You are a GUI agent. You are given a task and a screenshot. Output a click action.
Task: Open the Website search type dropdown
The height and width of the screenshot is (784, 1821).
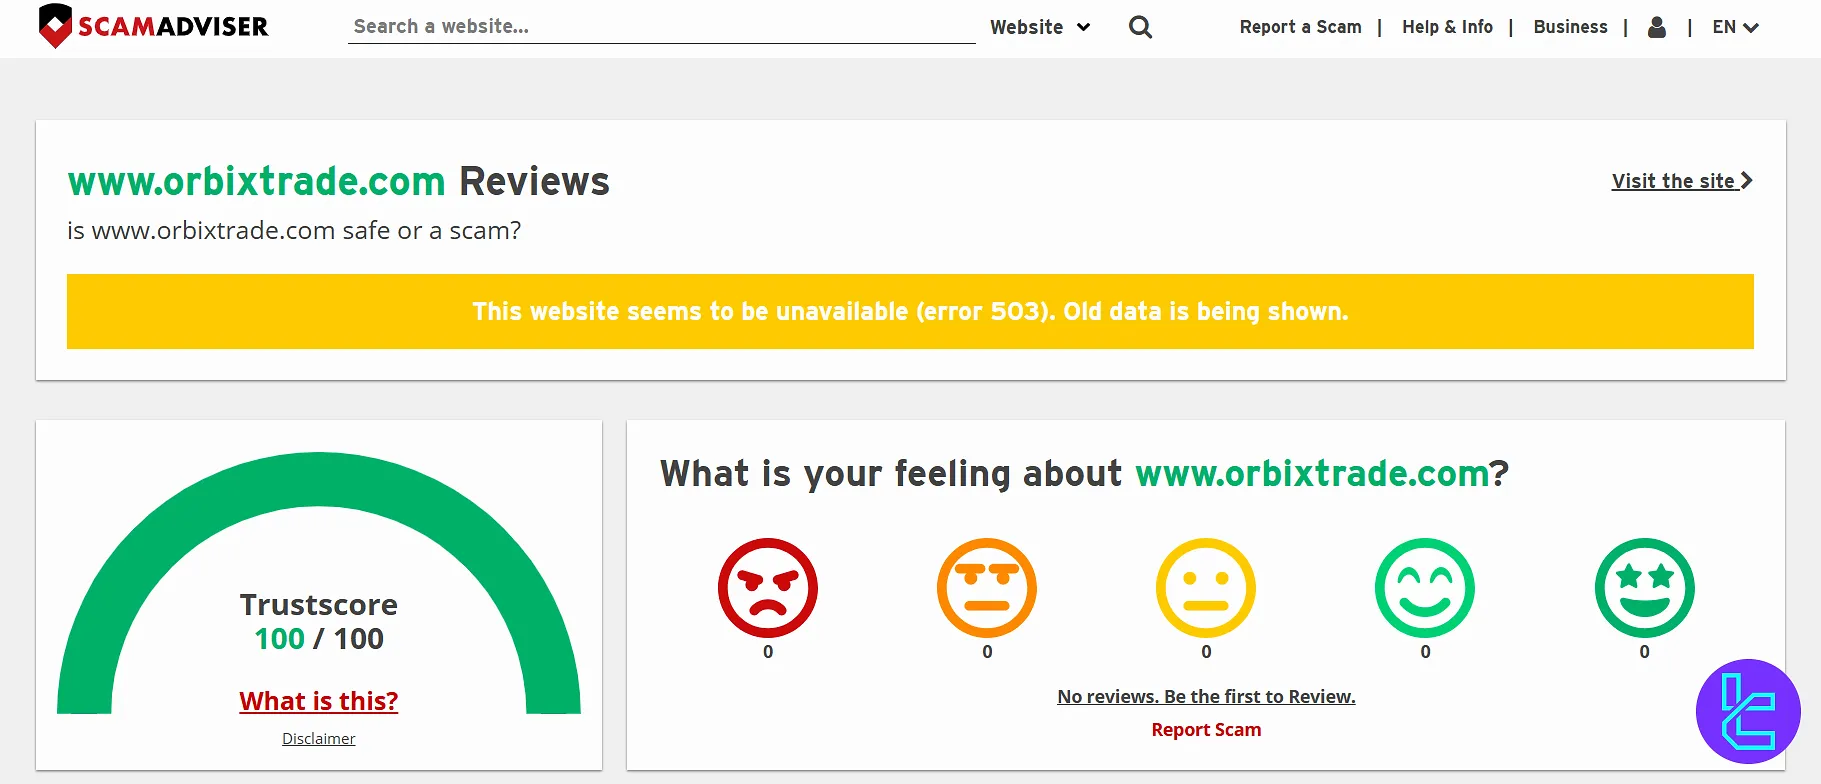pos(1040,27)
